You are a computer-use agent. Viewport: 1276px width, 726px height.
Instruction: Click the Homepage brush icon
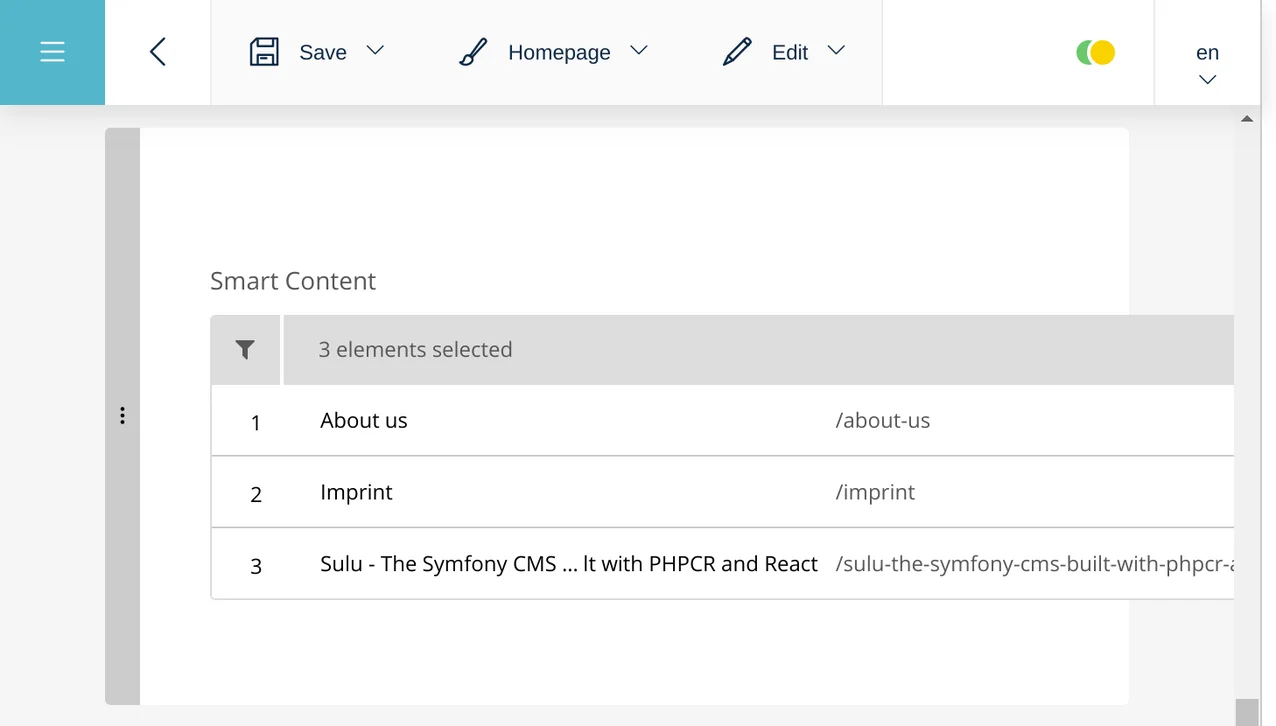click(x=471, y=51)
